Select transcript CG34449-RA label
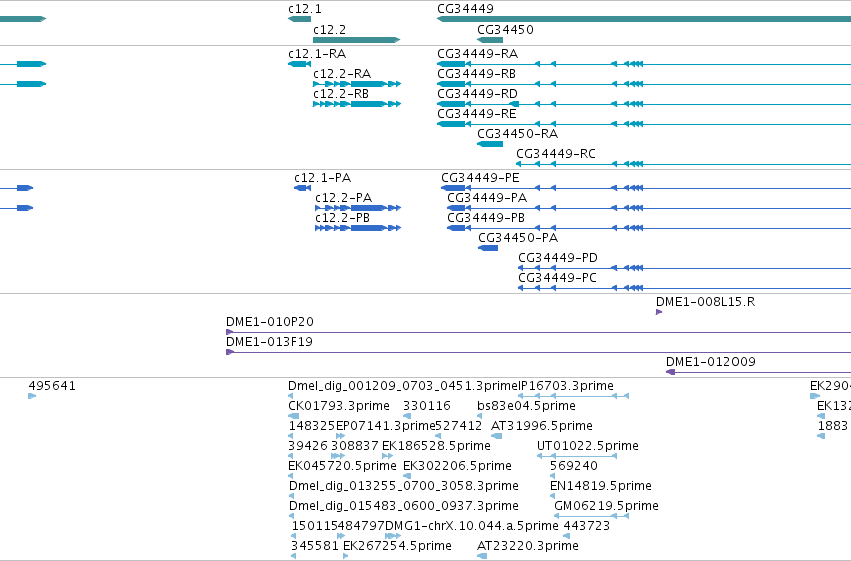Screen dimensions: 851x561 coord(478,54)
